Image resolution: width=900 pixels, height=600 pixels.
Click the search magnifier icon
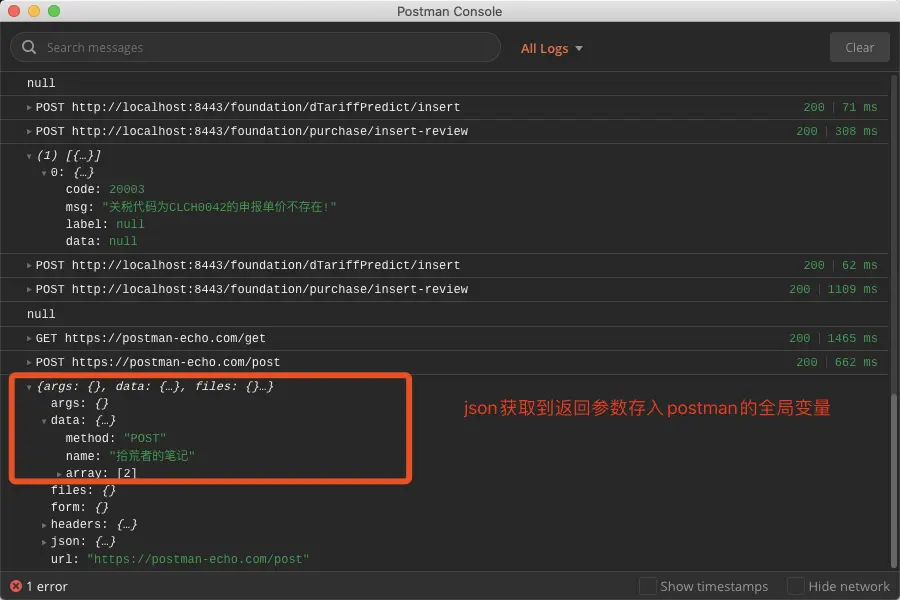pos(29,47)
